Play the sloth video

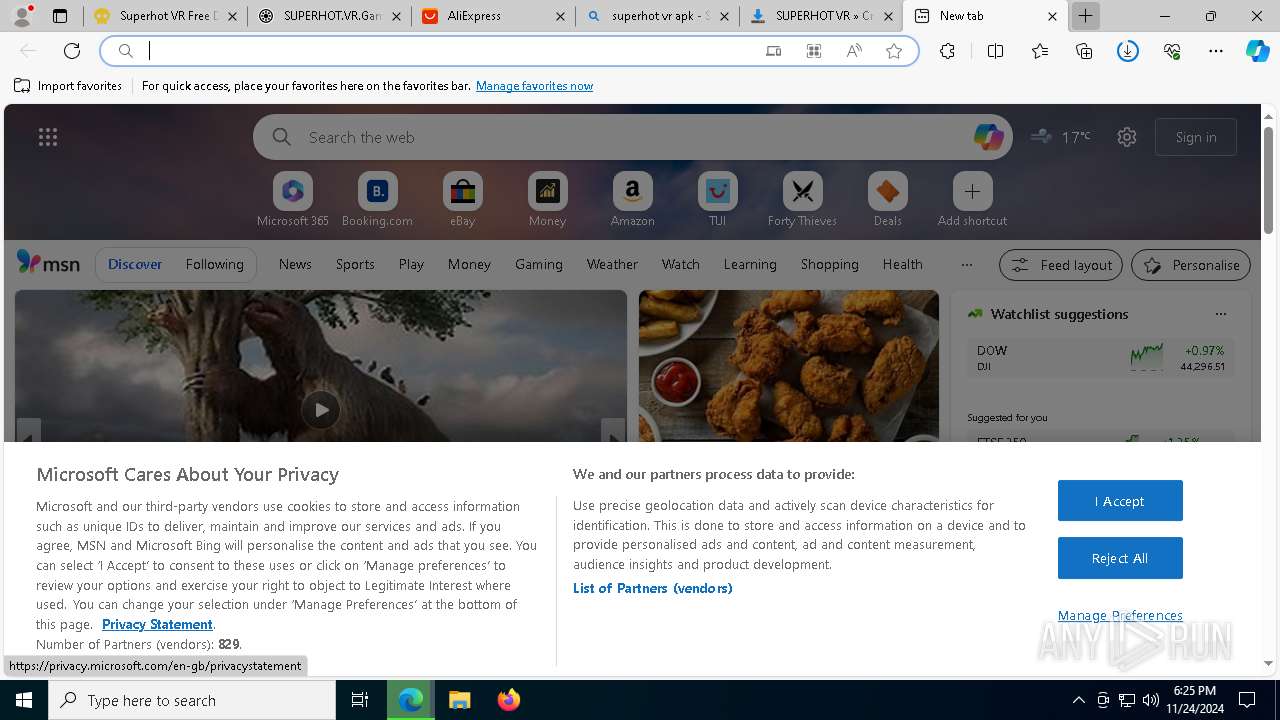(x=320, y=409)
